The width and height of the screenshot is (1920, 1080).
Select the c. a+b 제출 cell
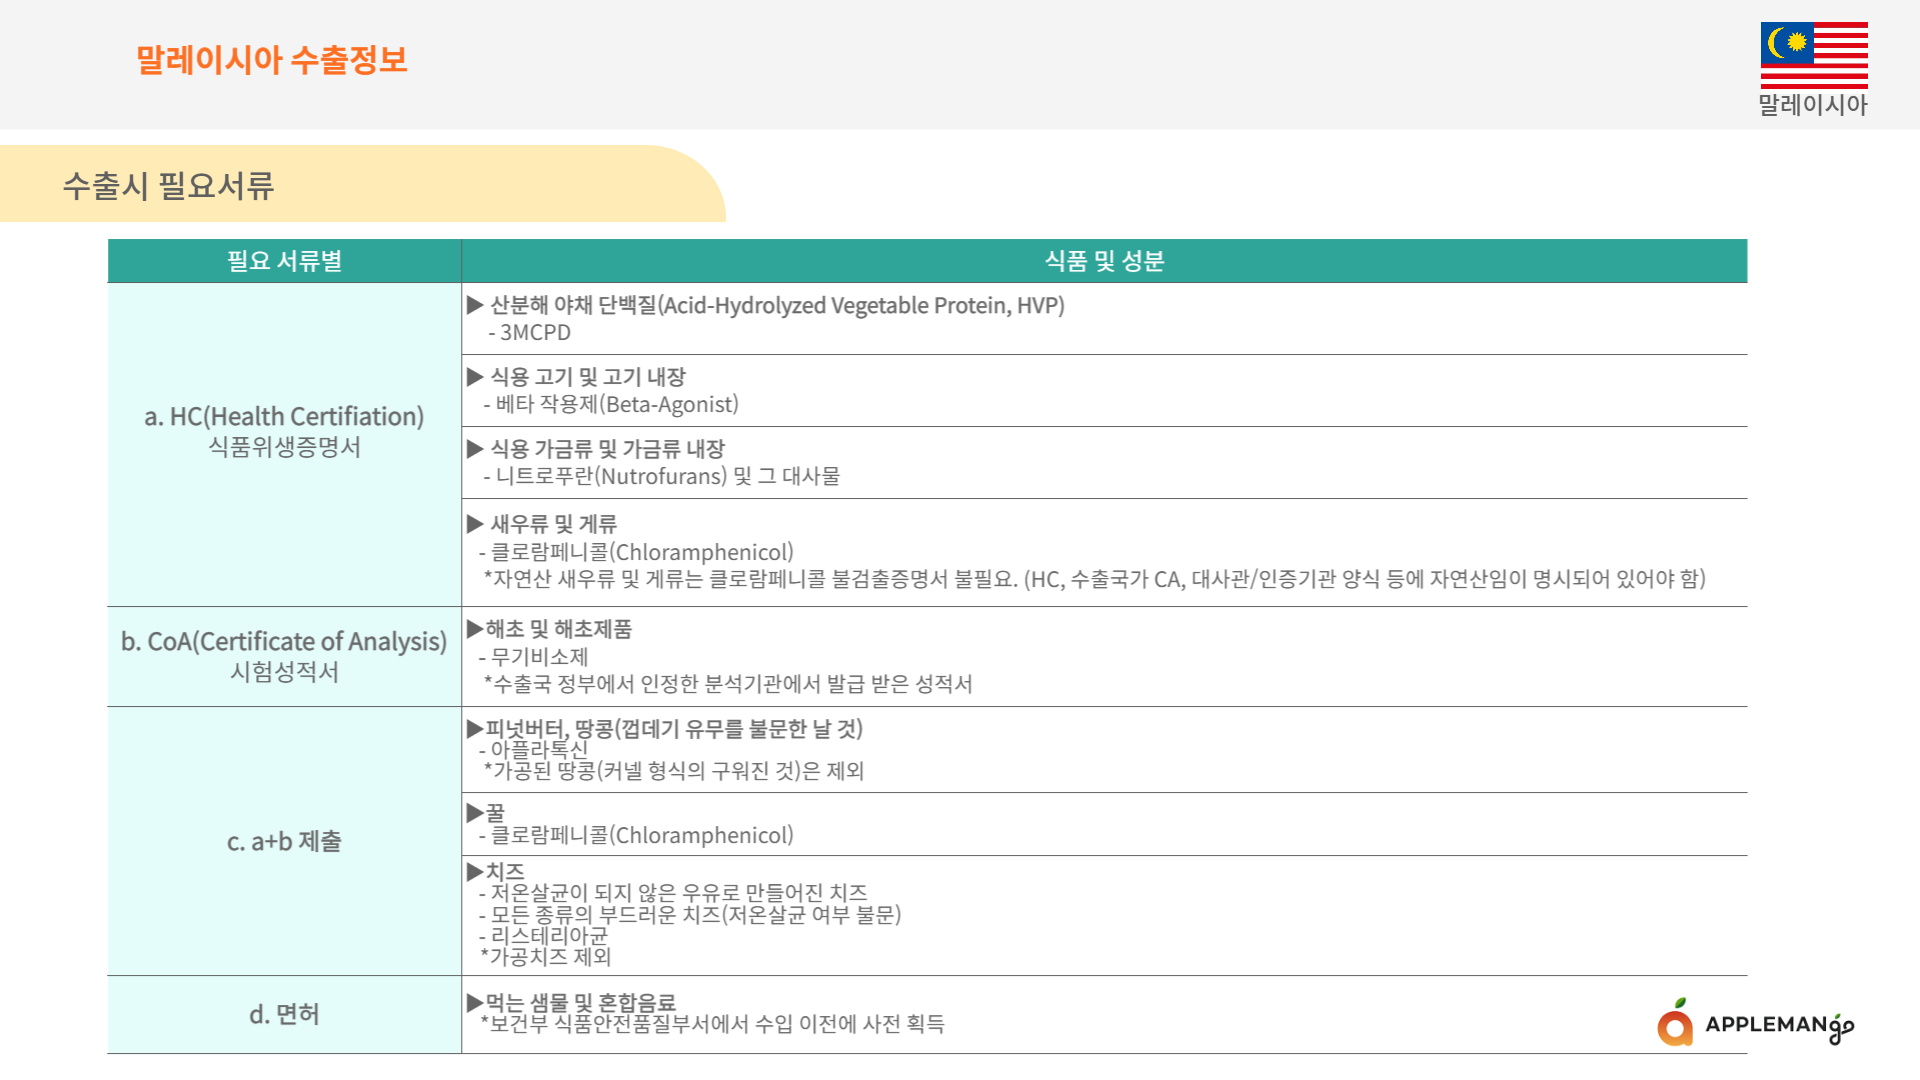coord(284,841)
